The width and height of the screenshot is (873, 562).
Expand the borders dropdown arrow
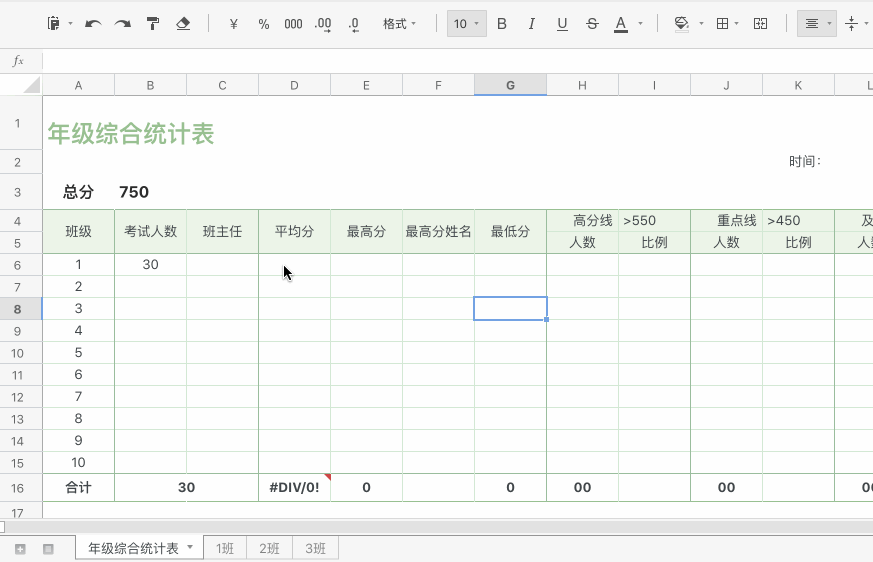tap(737, 24)
